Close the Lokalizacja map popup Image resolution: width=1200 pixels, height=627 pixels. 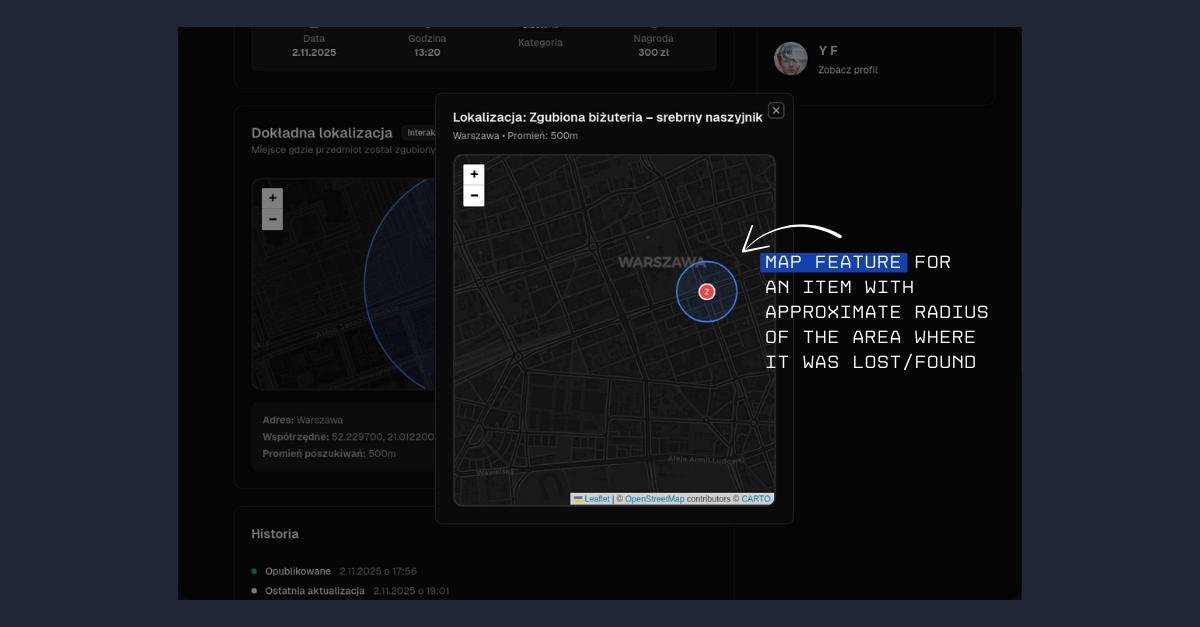pos(776,111)
